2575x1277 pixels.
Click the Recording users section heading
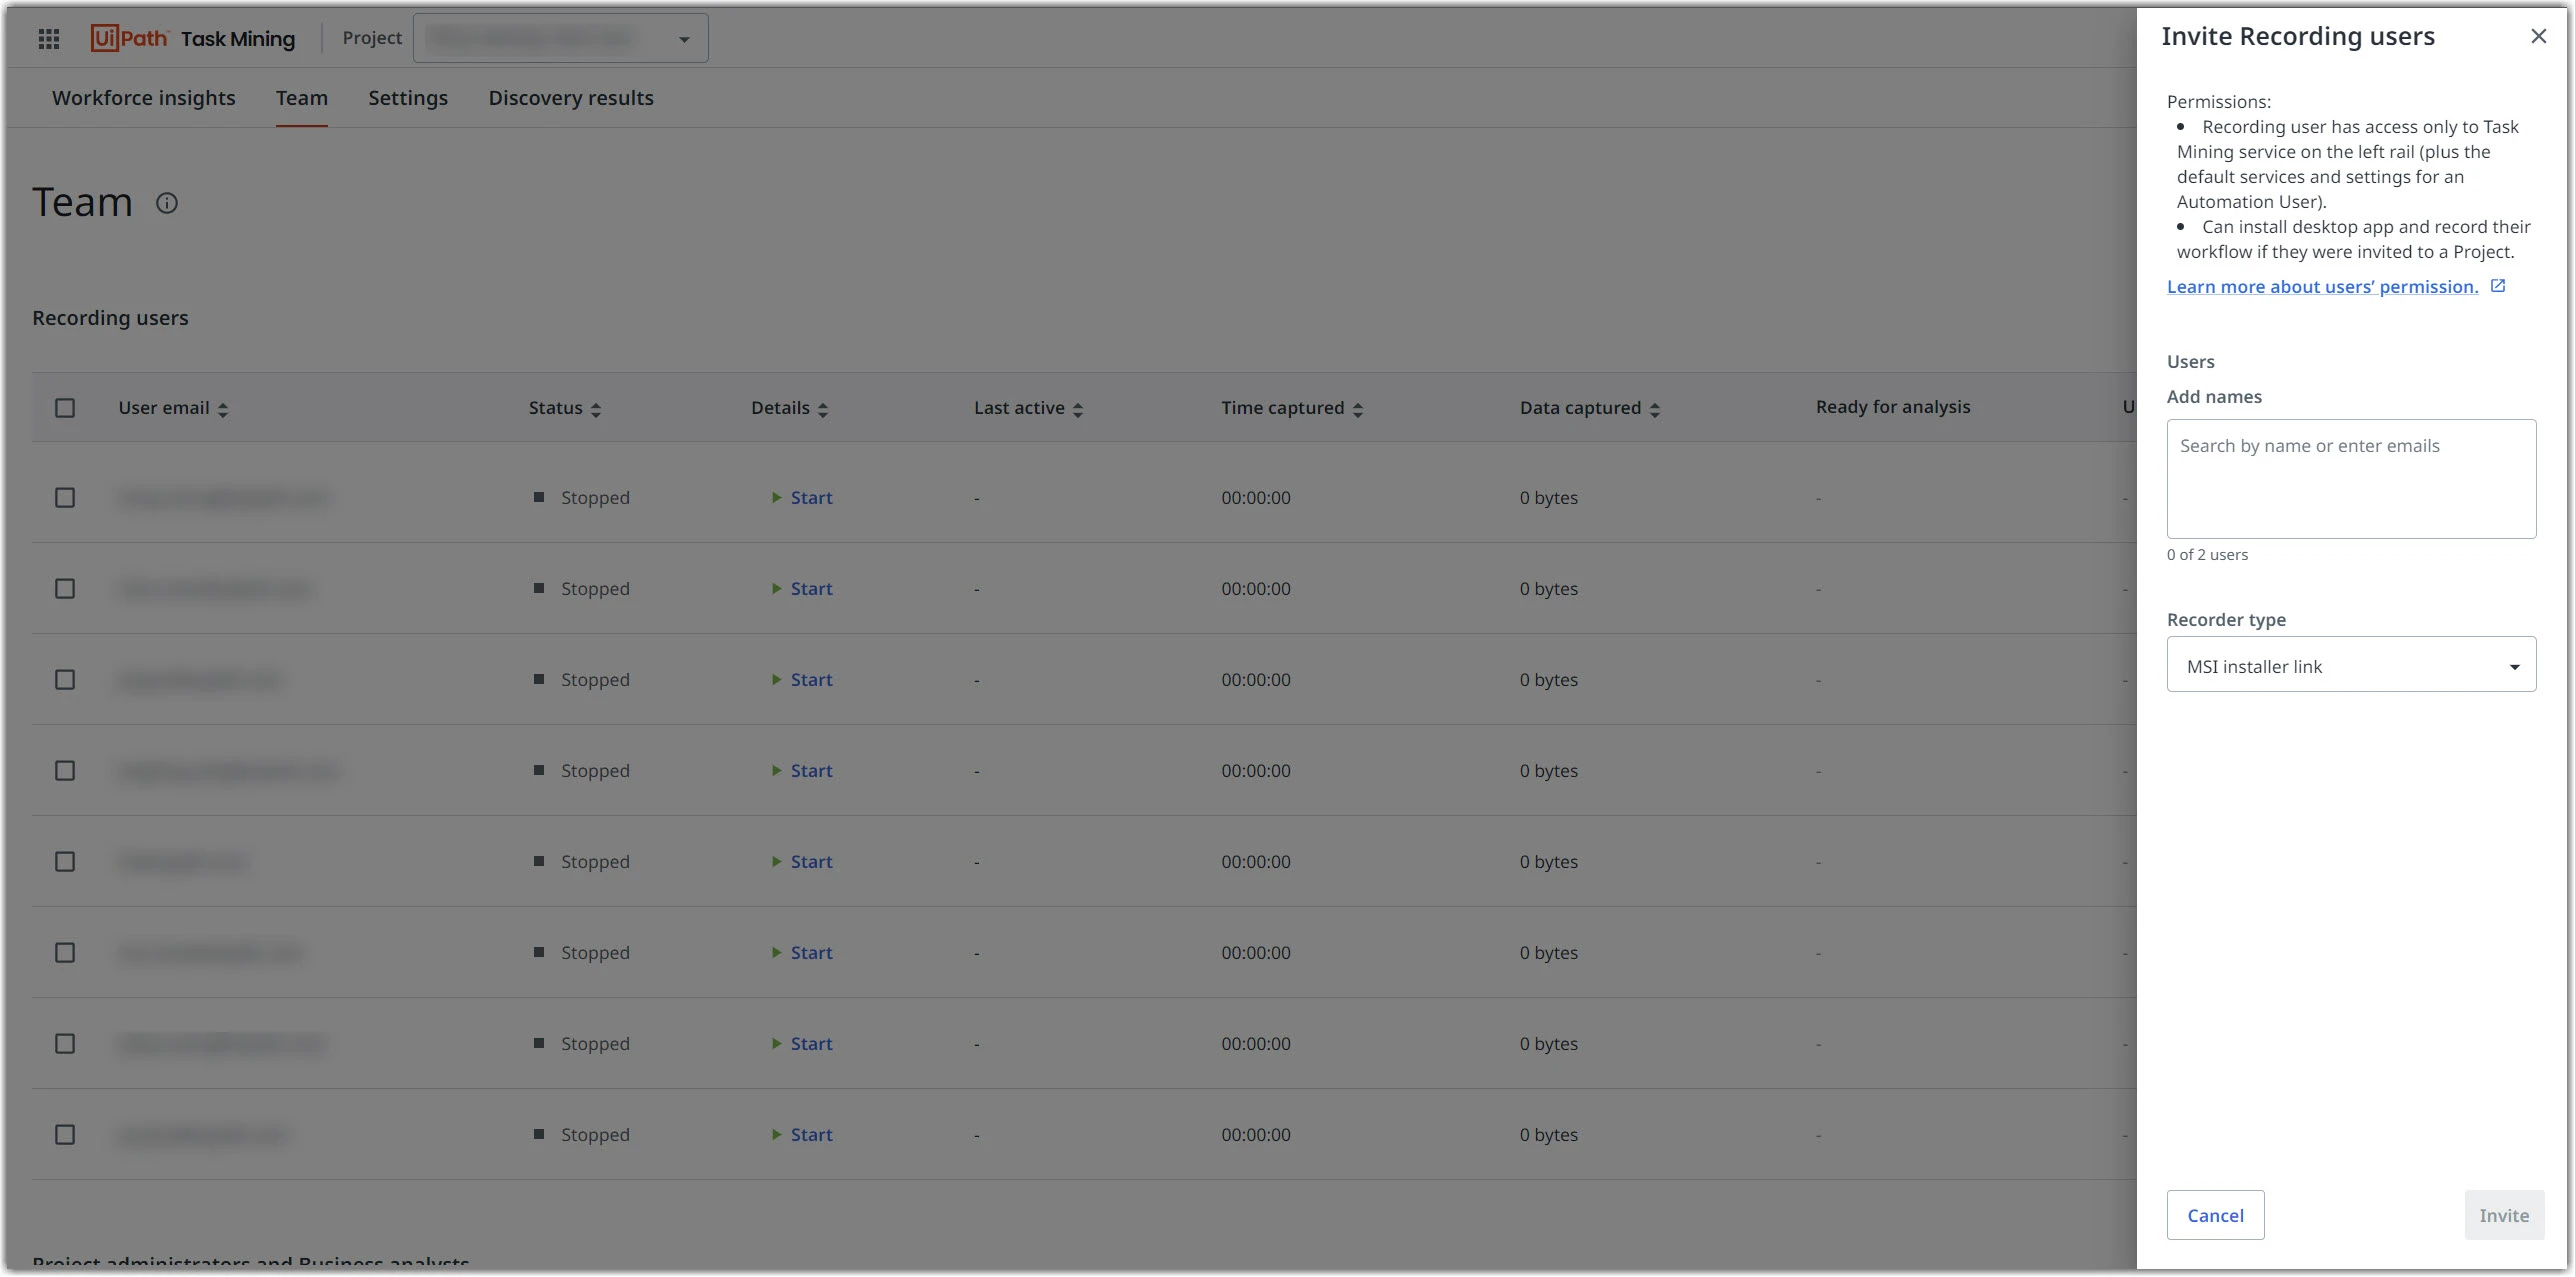110,318
